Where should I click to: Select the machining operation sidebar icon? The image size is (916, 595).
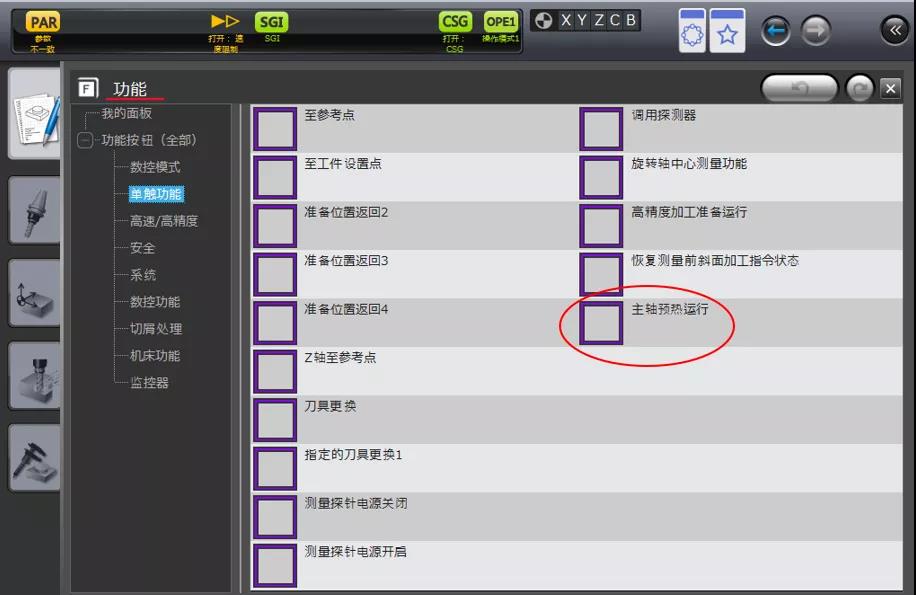pos(35,375)
